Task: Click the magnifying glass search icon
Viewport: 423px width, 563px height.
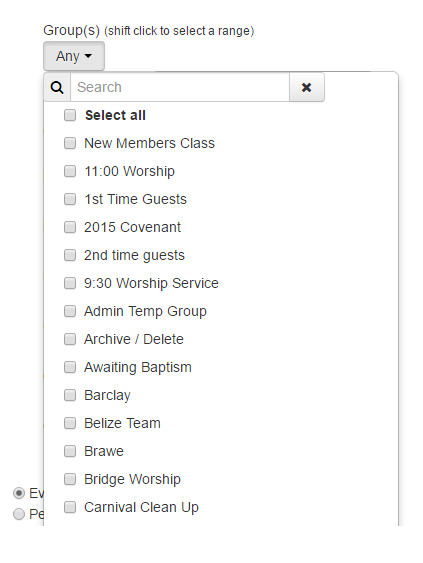Action: [x=57, y=87]
